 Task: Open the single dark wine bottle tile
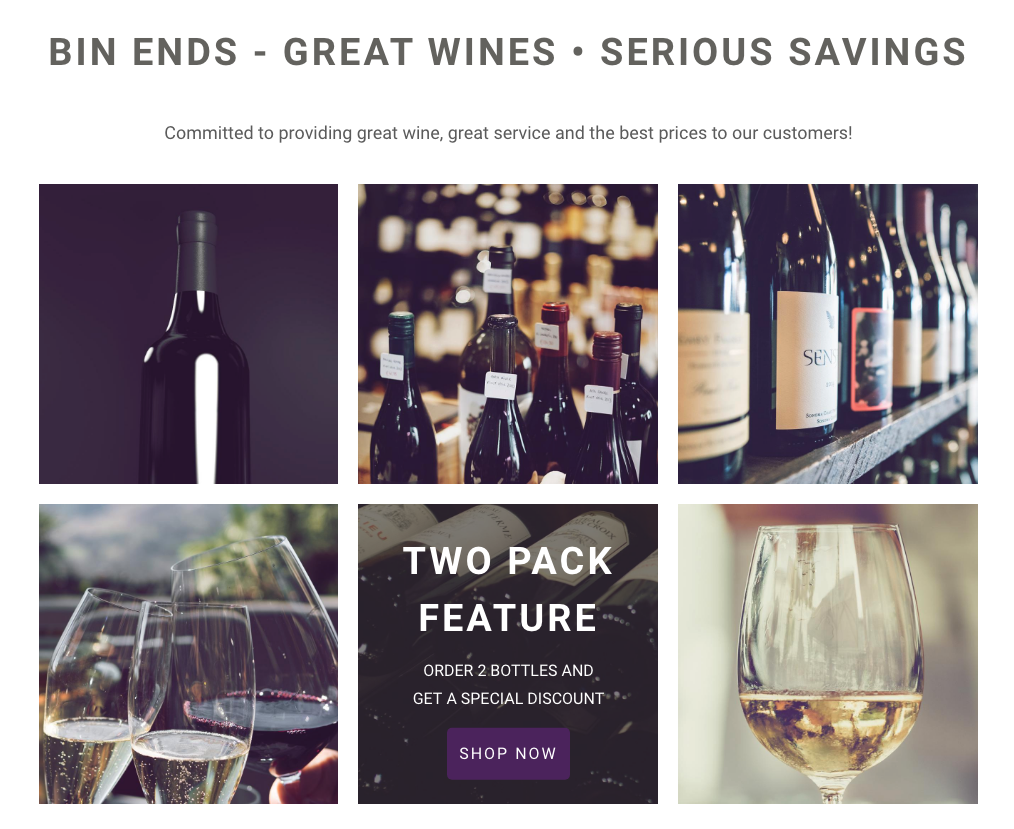click(188, 334)
